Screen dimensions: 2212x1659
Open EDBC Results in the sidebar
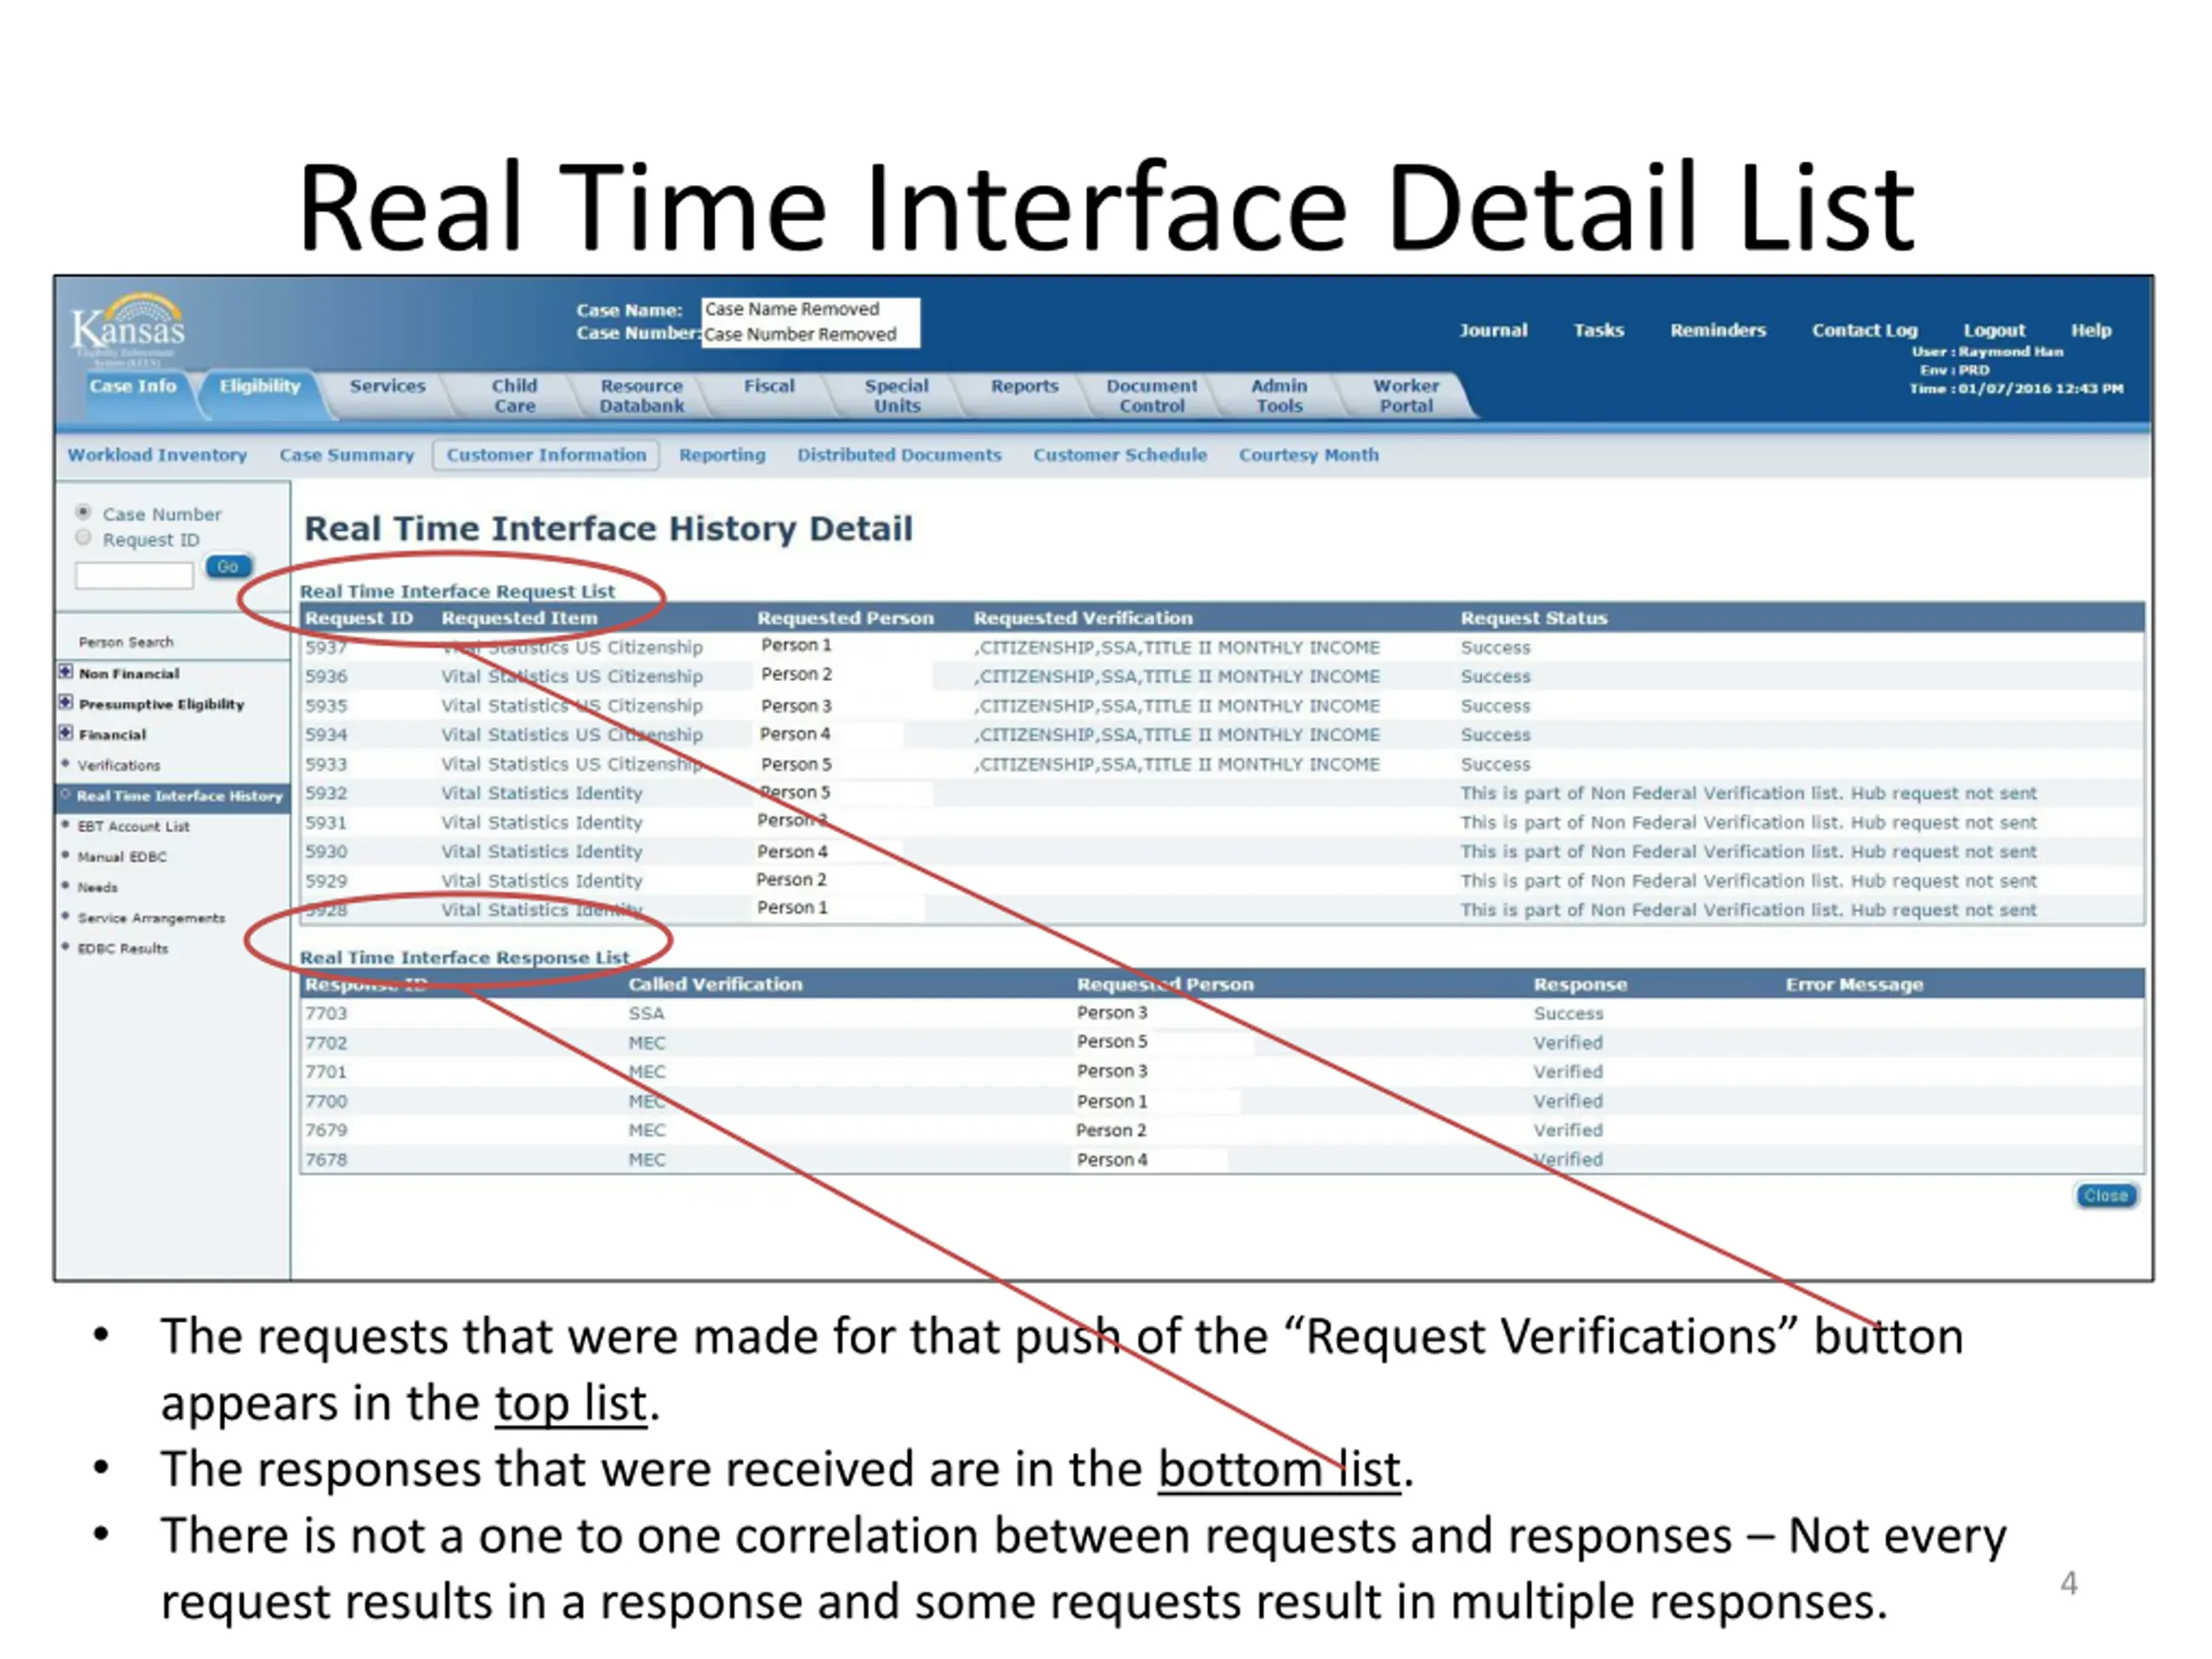[x=123, y=948]
